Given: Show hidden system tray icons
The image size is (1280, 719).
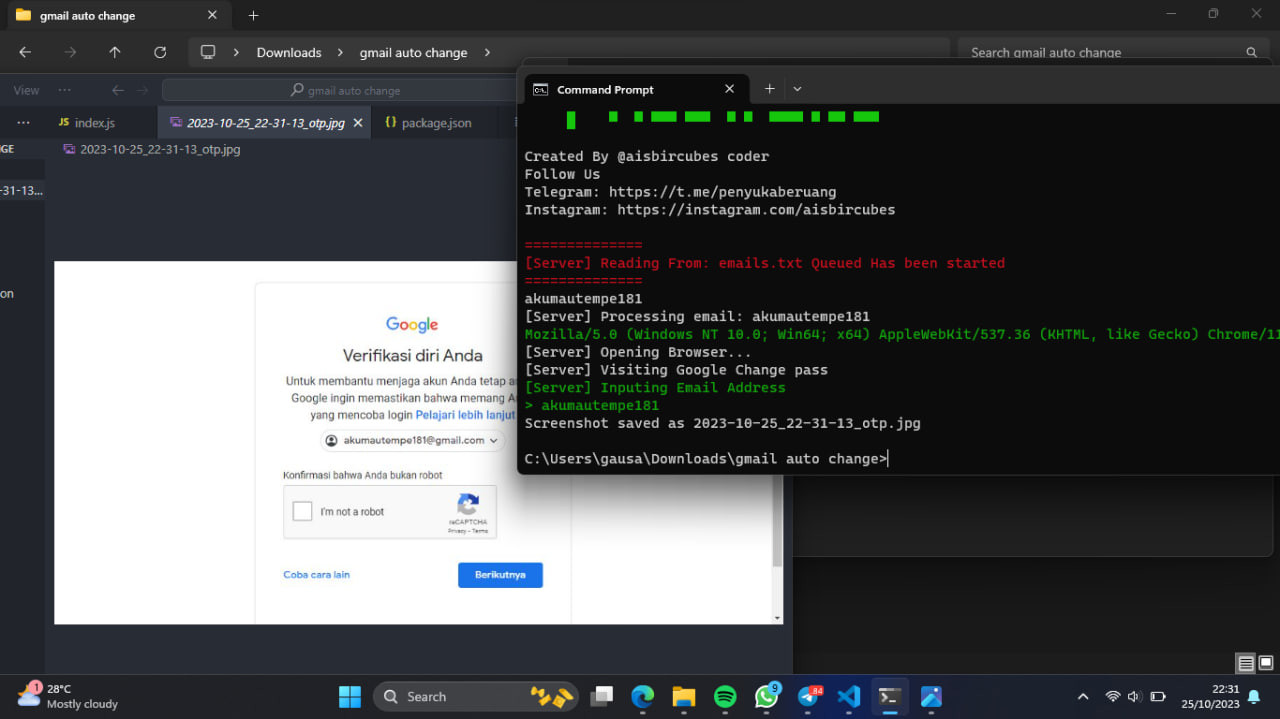Looking at the screenshot, I should click(x=1083, y=696).
